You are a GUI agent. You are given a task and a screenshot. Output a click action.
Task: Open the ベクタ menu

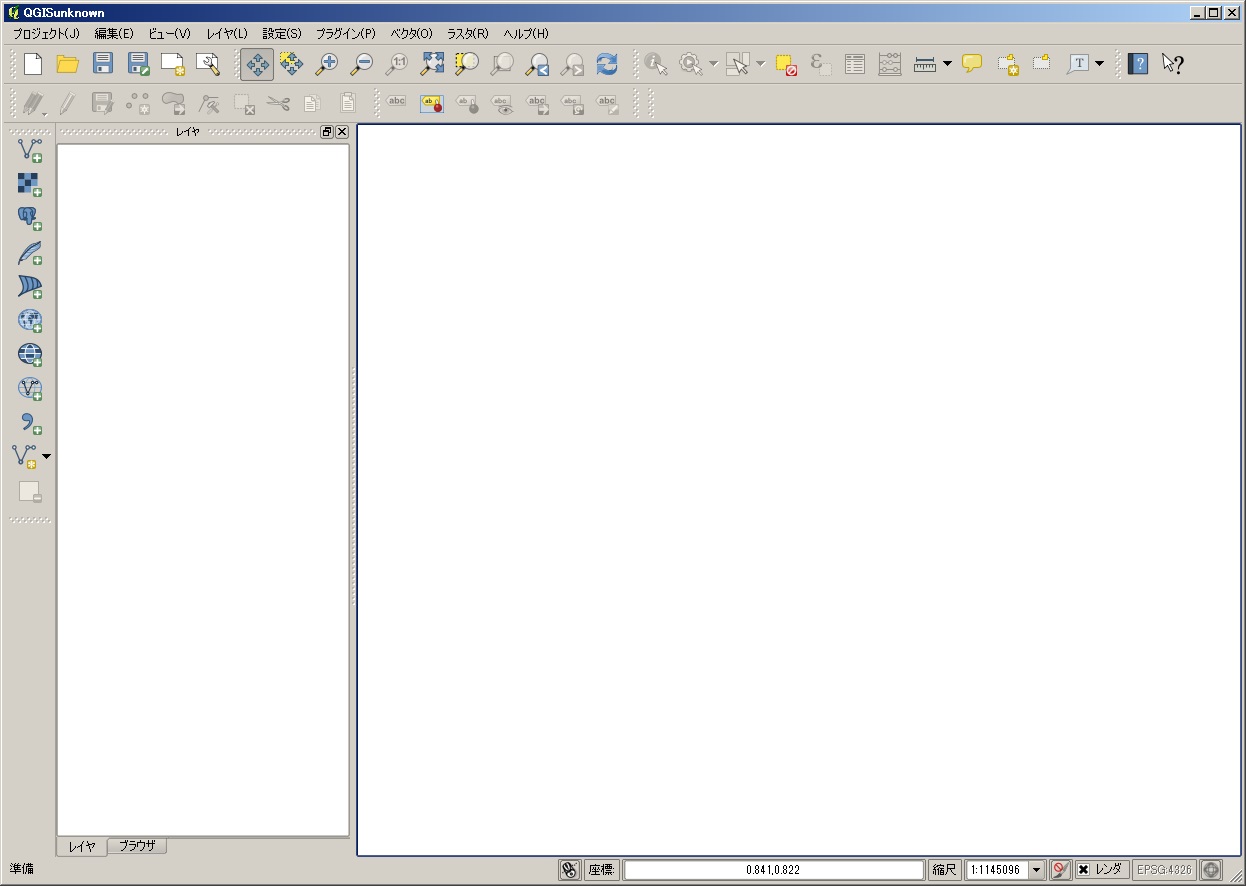pos(410,33)
